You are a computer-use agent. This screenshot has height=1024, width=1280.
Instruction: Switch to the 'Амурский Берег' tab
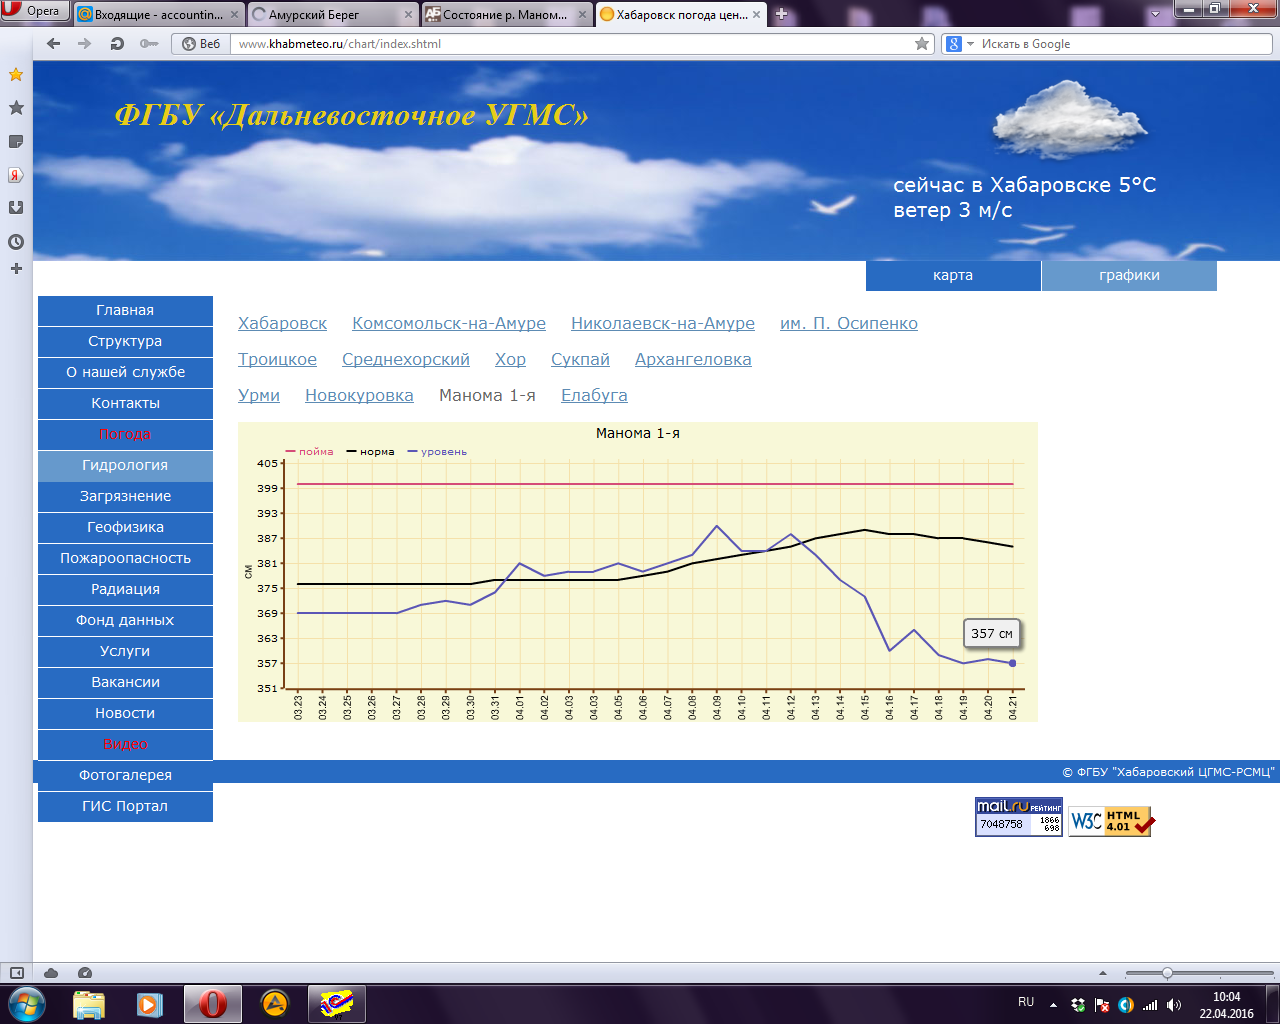point(330,15)
